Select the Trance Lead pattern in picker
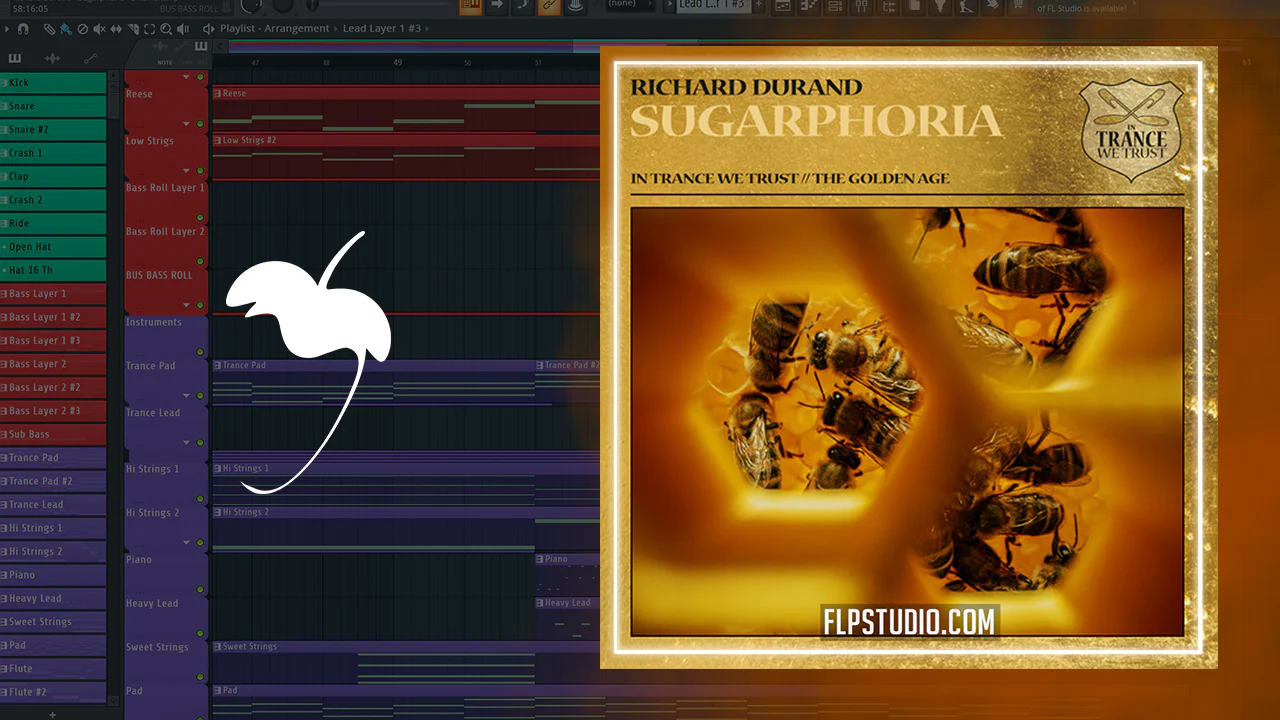 click(53, 505)
